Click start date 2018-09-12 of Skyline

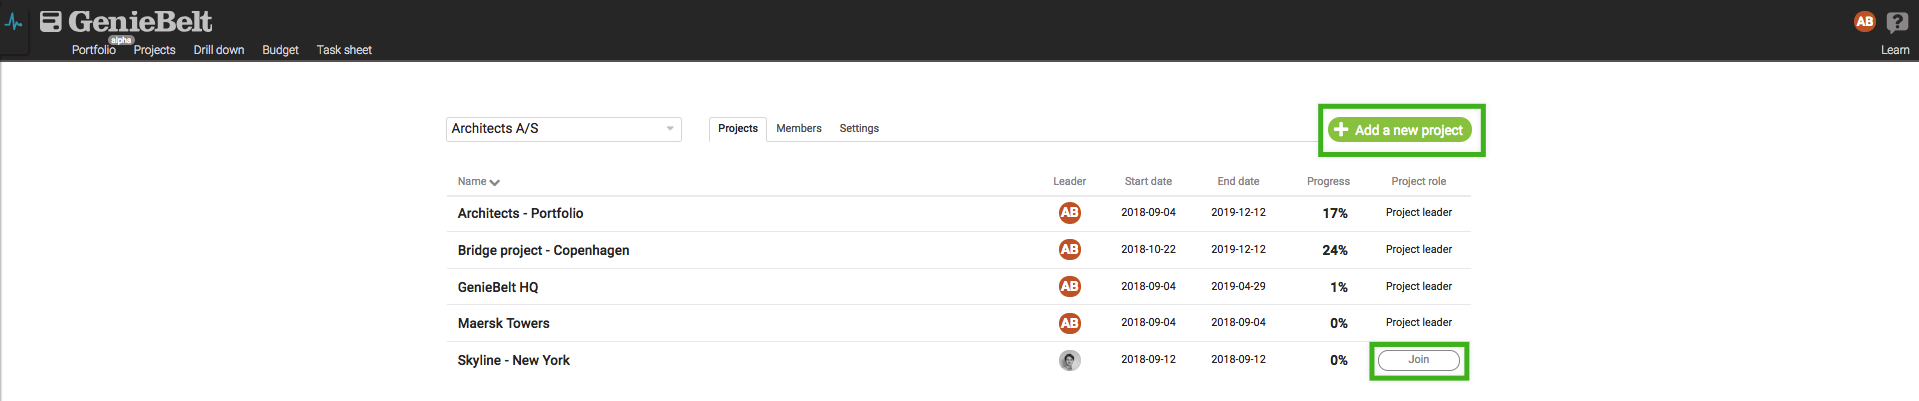(1148, 360)
